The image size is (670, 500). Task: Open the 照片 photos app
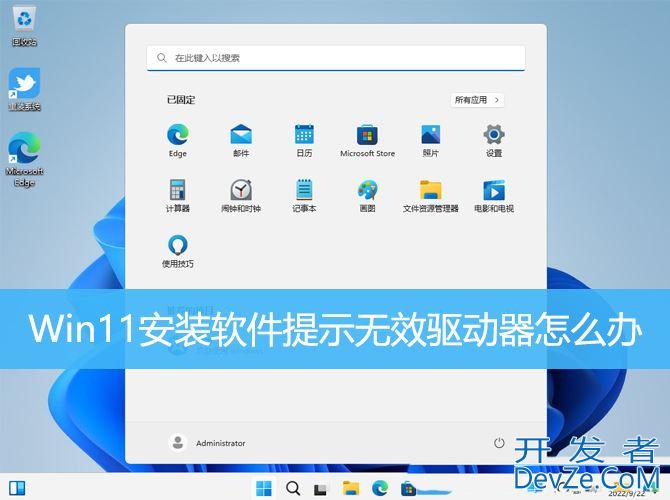click(x=430, y=141)
